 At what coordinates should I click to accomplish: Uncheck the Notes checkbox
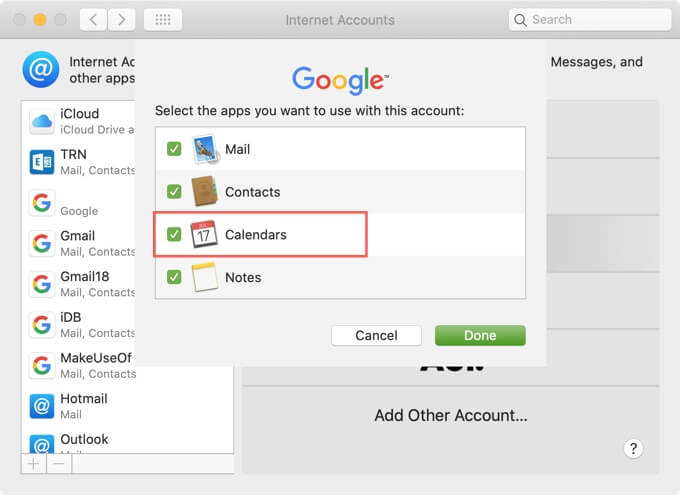tap(174, 277)
